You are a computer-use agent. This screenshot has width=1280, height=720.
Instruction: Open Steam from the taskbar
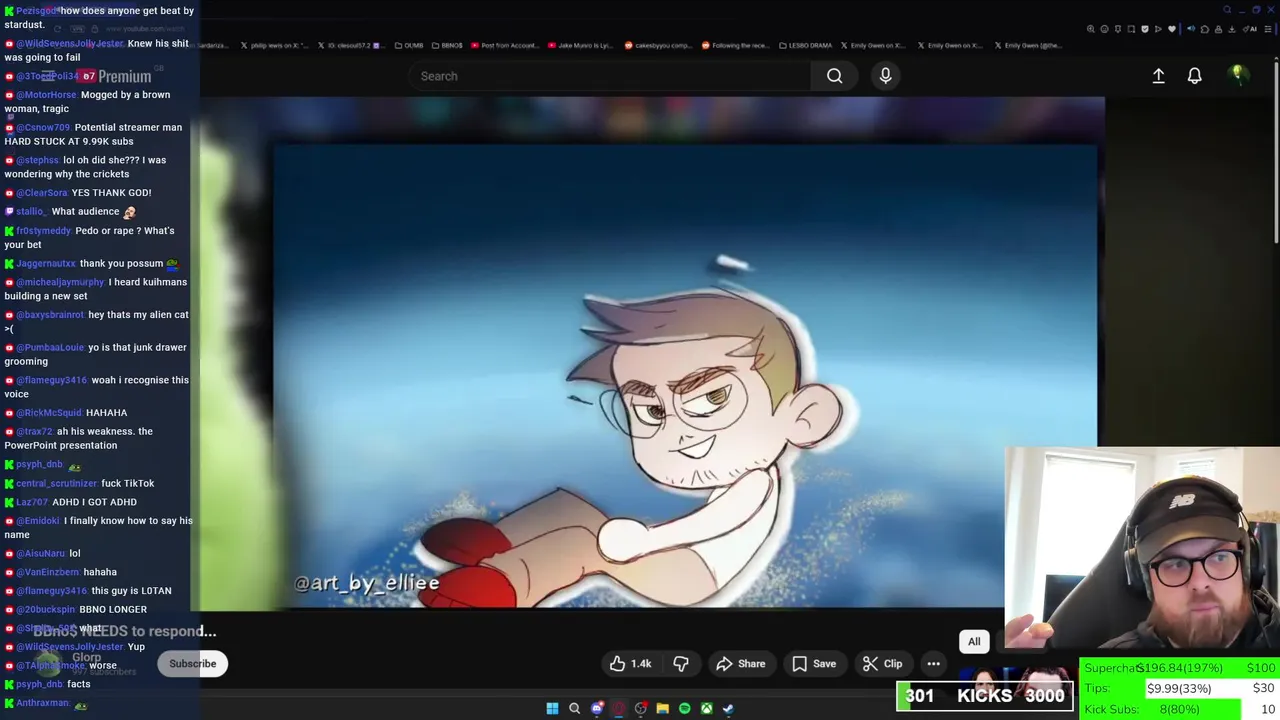(x=728, y=709)
